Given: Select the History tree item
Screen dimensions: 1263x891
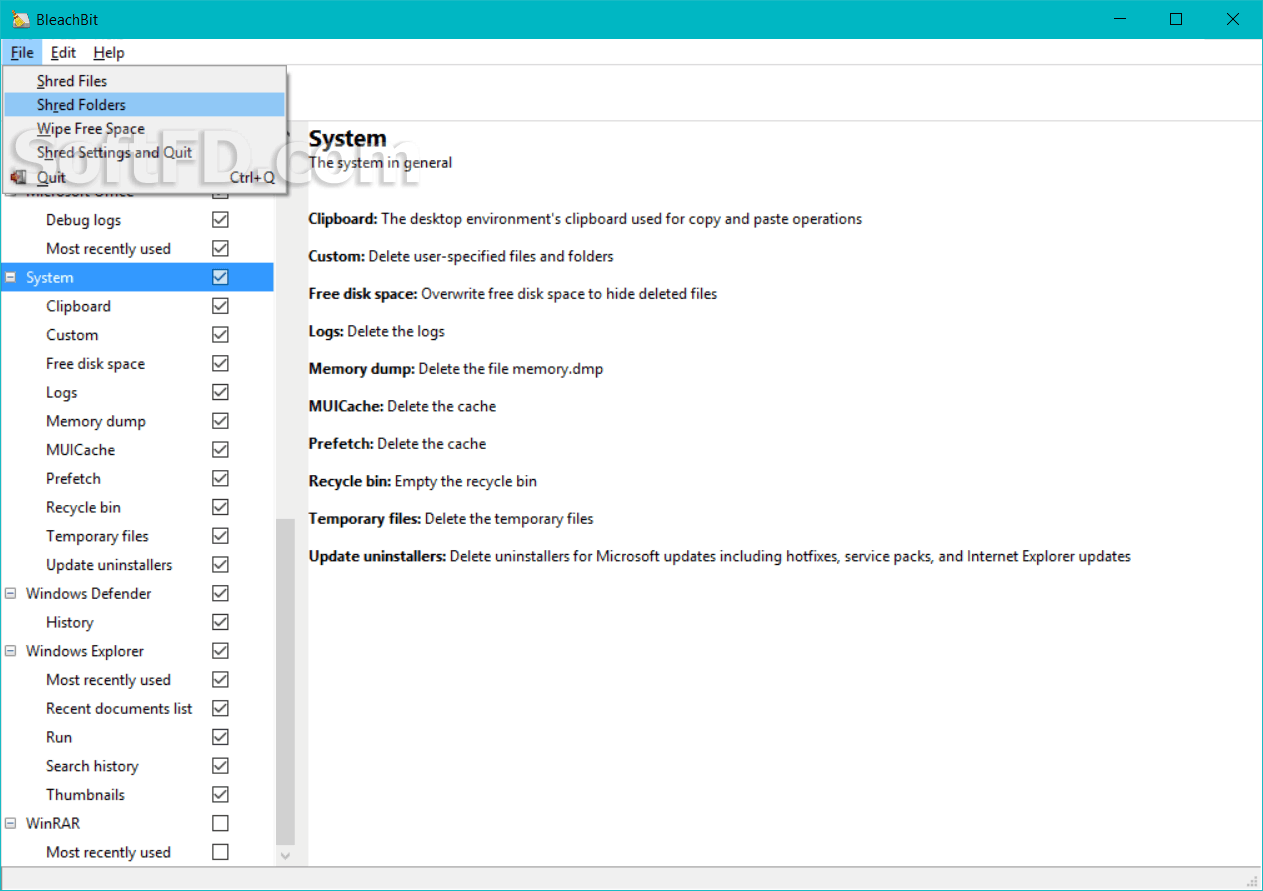Looking at the screenshot, I should [69, 622].
